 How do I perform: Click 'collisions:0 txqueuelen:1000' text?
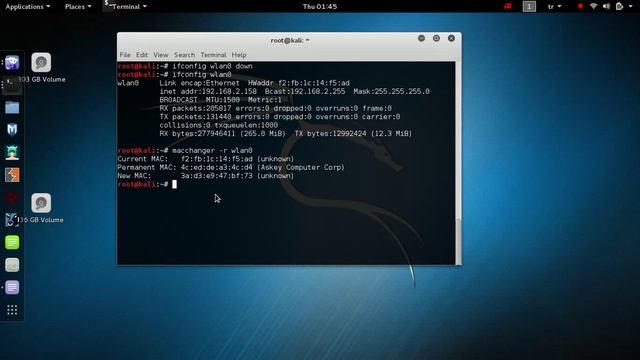(x=218, y=125)
